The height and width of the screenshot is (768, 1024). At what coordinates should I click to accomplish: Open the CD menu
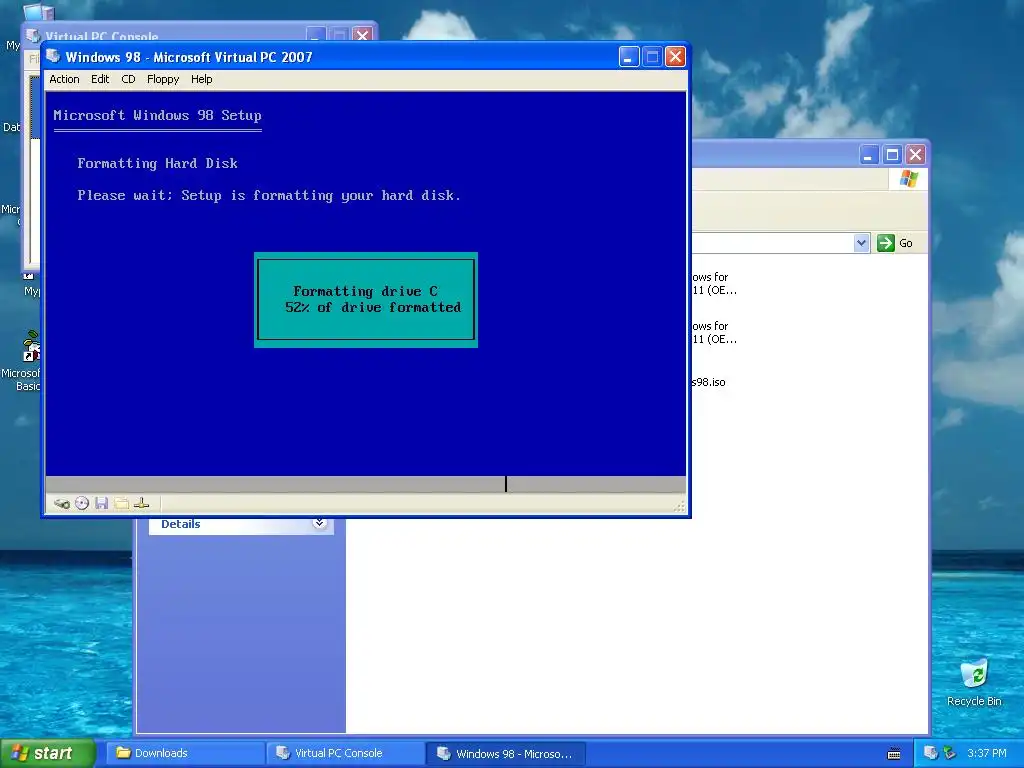pos(128,79)
